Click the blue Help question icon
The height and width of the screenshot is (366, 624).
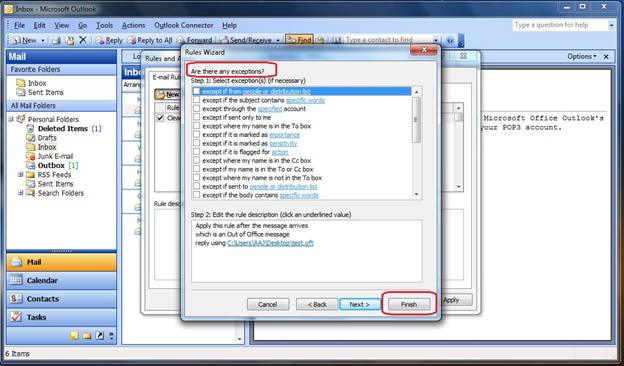point(450,40)
